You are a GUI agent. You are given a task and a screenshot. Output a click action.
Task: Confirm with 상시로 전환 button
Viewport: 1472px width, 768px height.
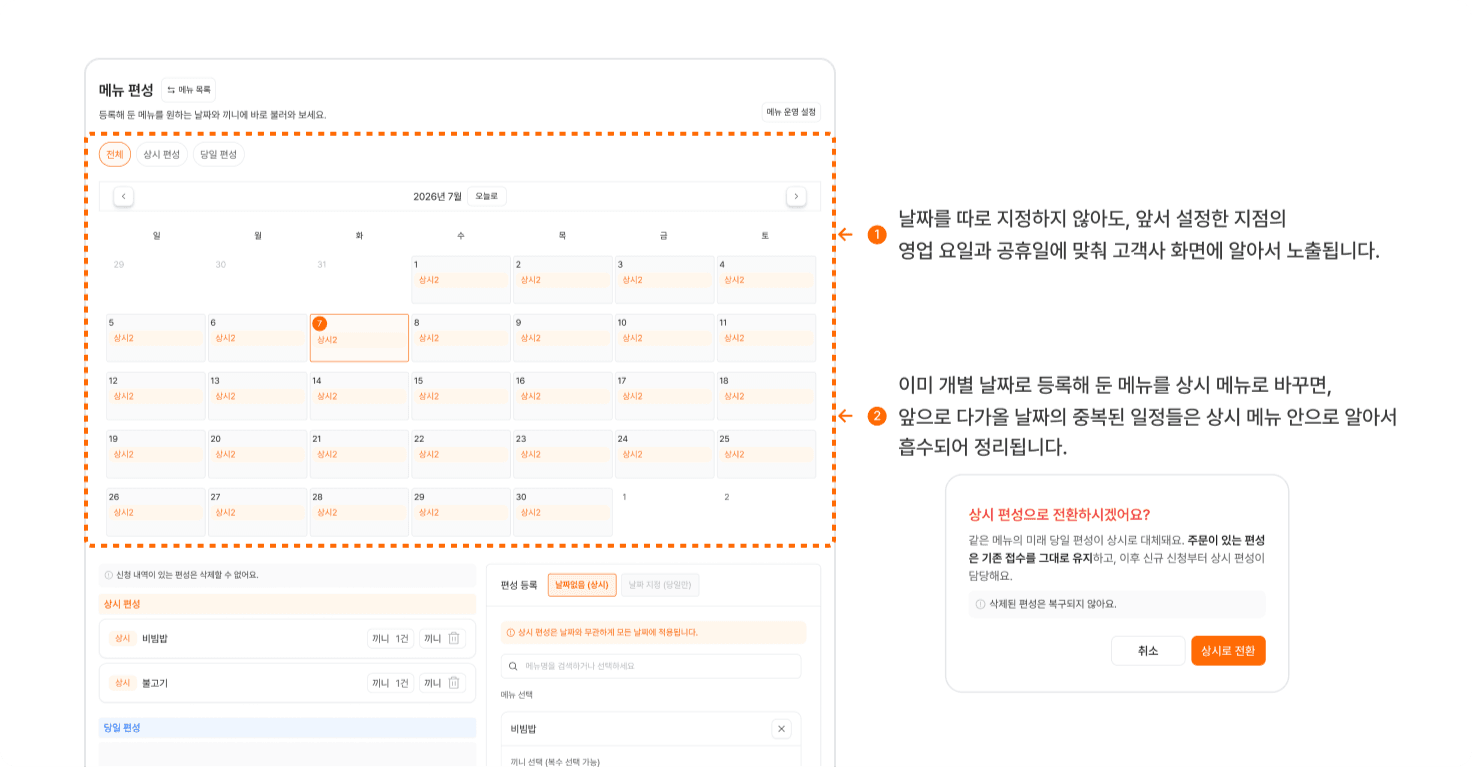tap(1228, 651)
